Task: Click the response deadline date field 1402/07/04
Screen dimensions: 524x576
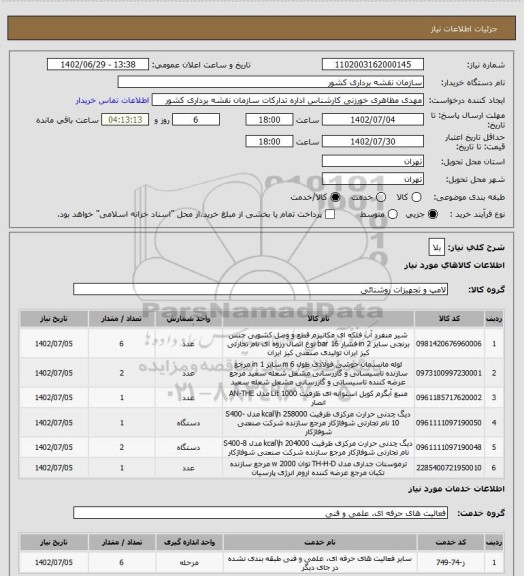Action: tap(373, 120)
